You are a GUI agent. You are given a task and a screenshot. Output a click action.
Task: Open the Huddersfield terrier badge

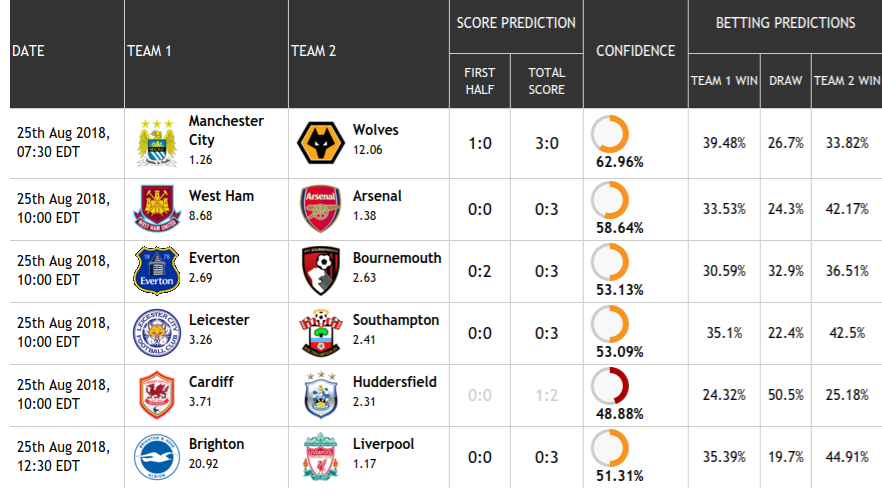point(321,395)
